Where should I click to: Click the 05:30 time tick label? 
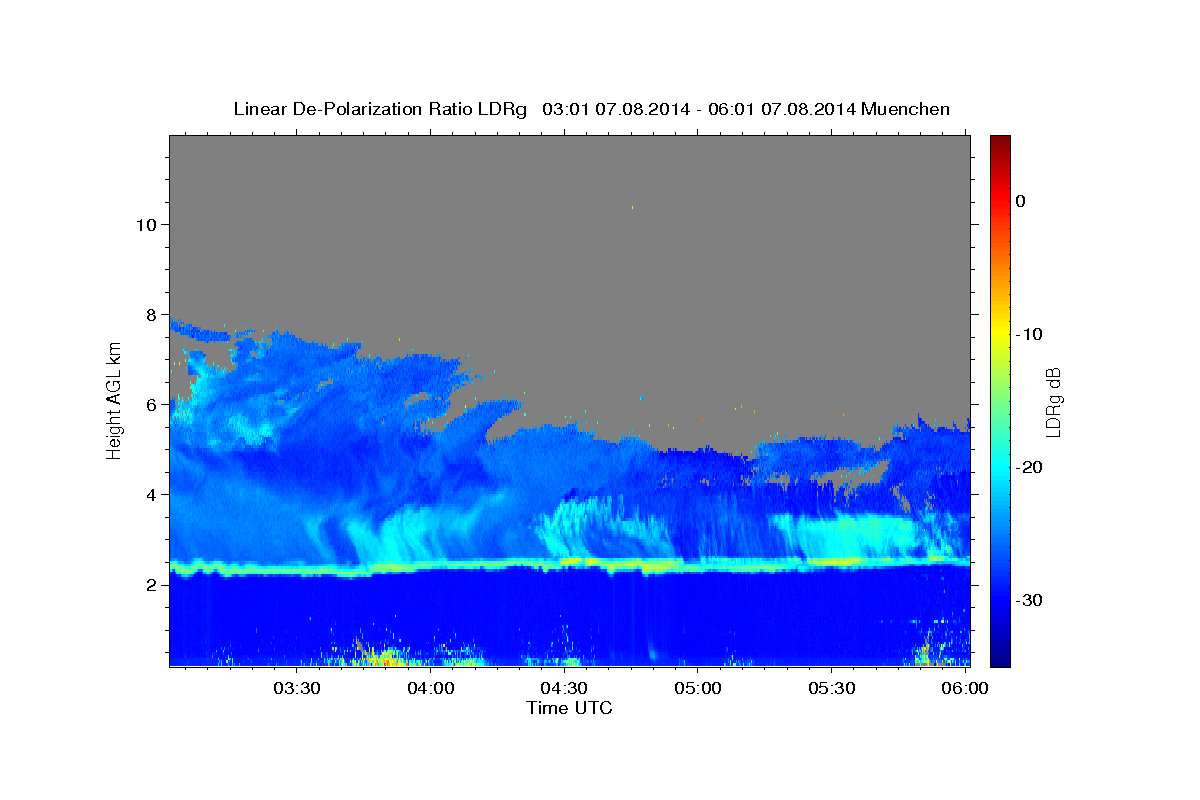(831, 688)
